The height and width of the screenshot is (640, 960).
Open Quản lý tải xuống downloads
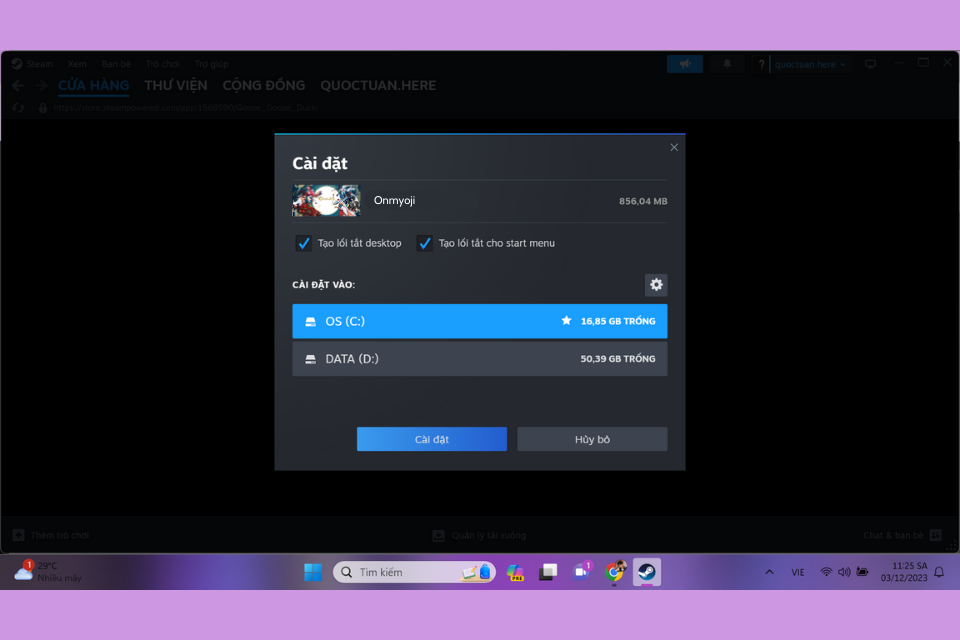point(479,535)
